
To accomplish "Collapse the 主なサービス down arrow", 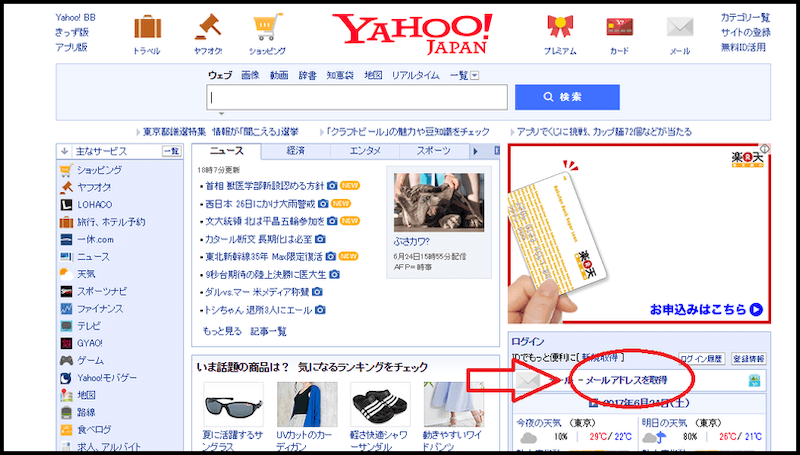I will (64, 151).
